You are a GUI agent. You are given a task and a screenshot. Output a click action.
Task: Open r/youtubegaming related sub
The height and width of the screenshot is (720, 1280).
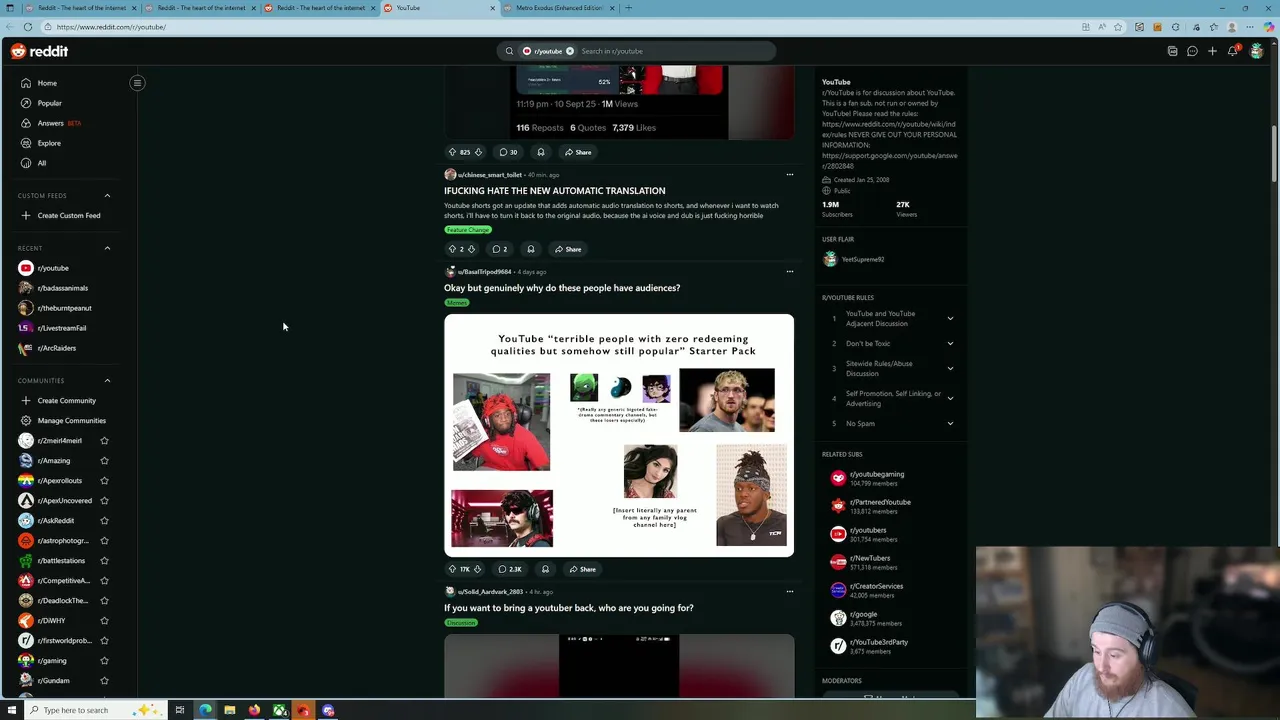(876, 474)
